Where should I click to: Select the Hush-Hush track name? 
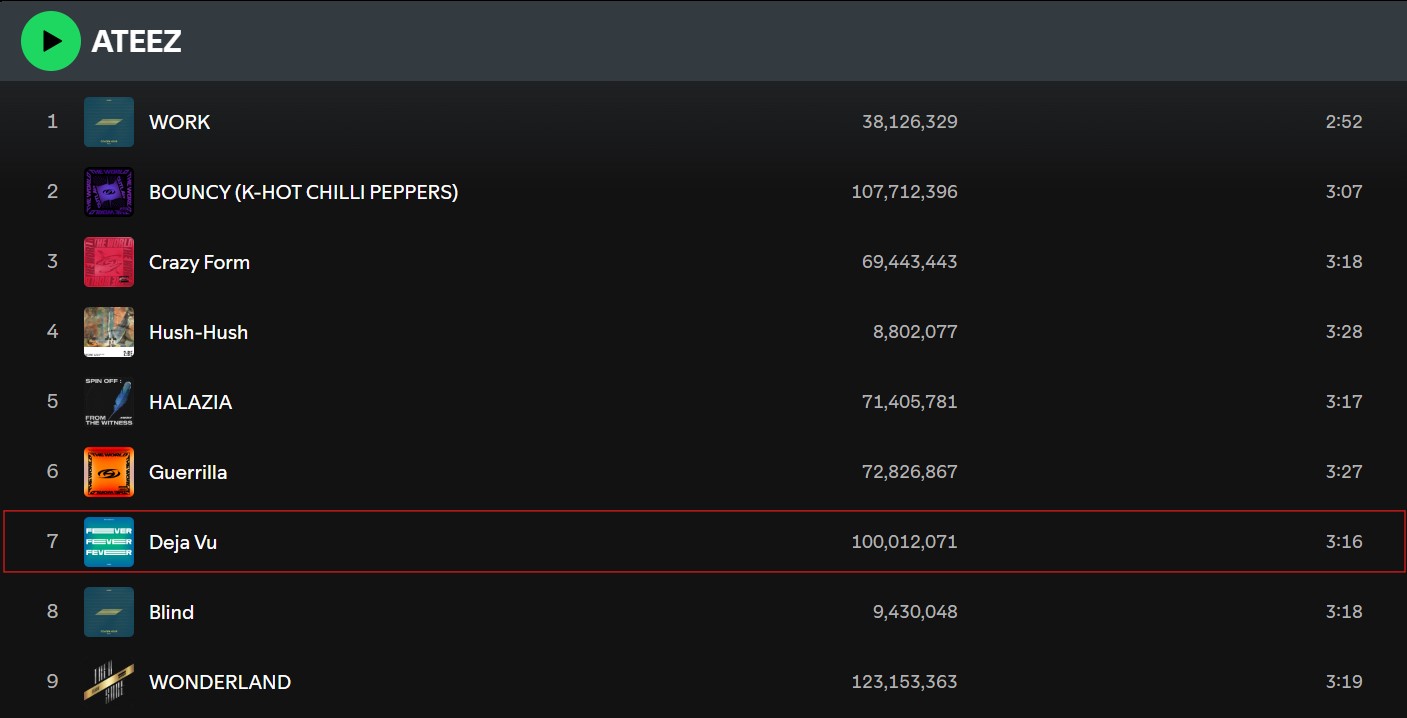tap(198, 332)
